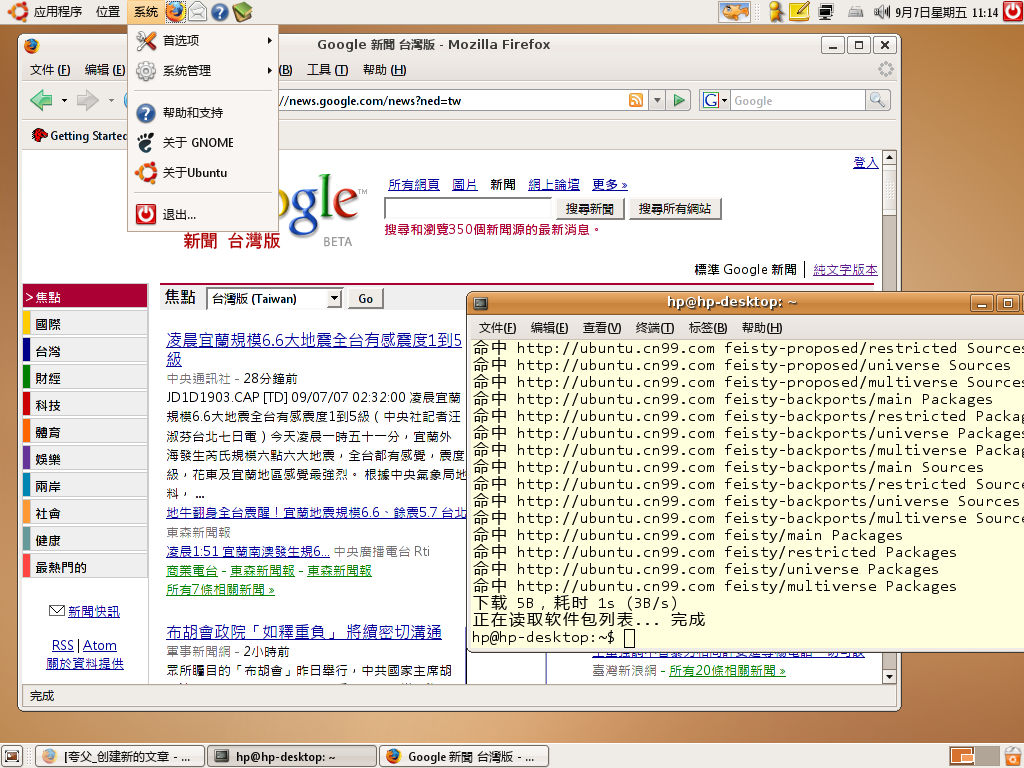Launch Firefox from the top panel icon
This screenshot has width=1024, height=768.
[175, 12]
